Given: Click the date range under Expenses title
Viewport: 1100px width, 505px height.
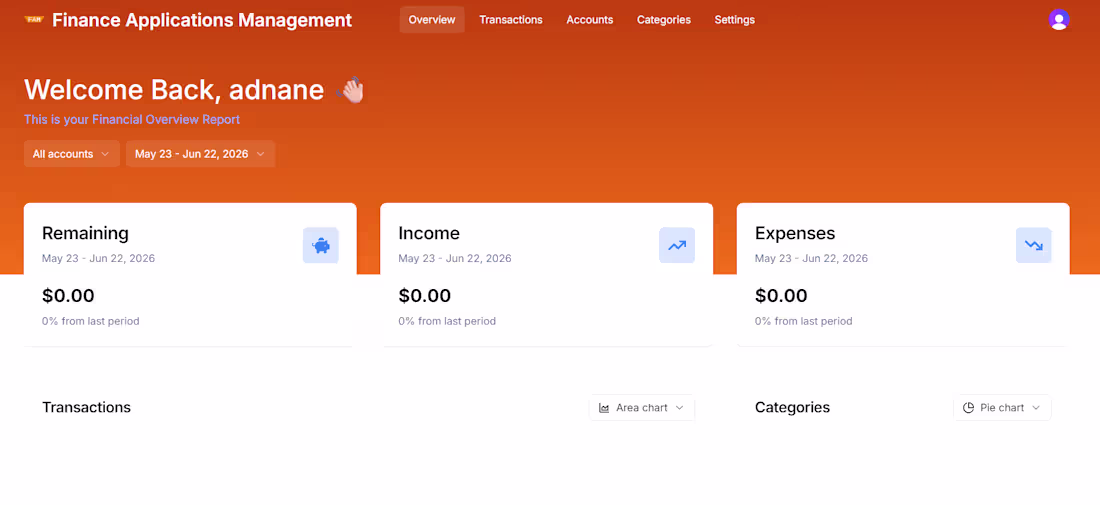Looking at the screenshot, I should click(x=811, y=258).
